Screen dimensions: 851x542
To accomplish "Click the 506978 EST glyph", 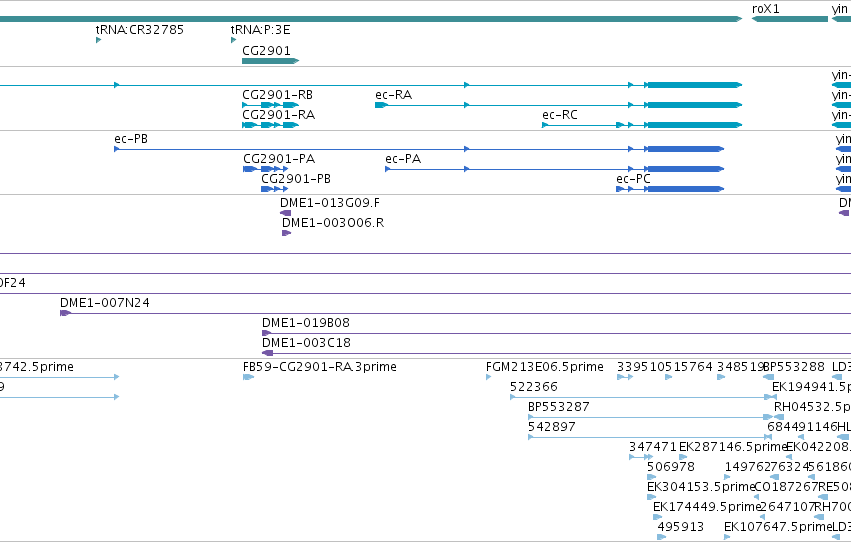I will tap(651, 477).
